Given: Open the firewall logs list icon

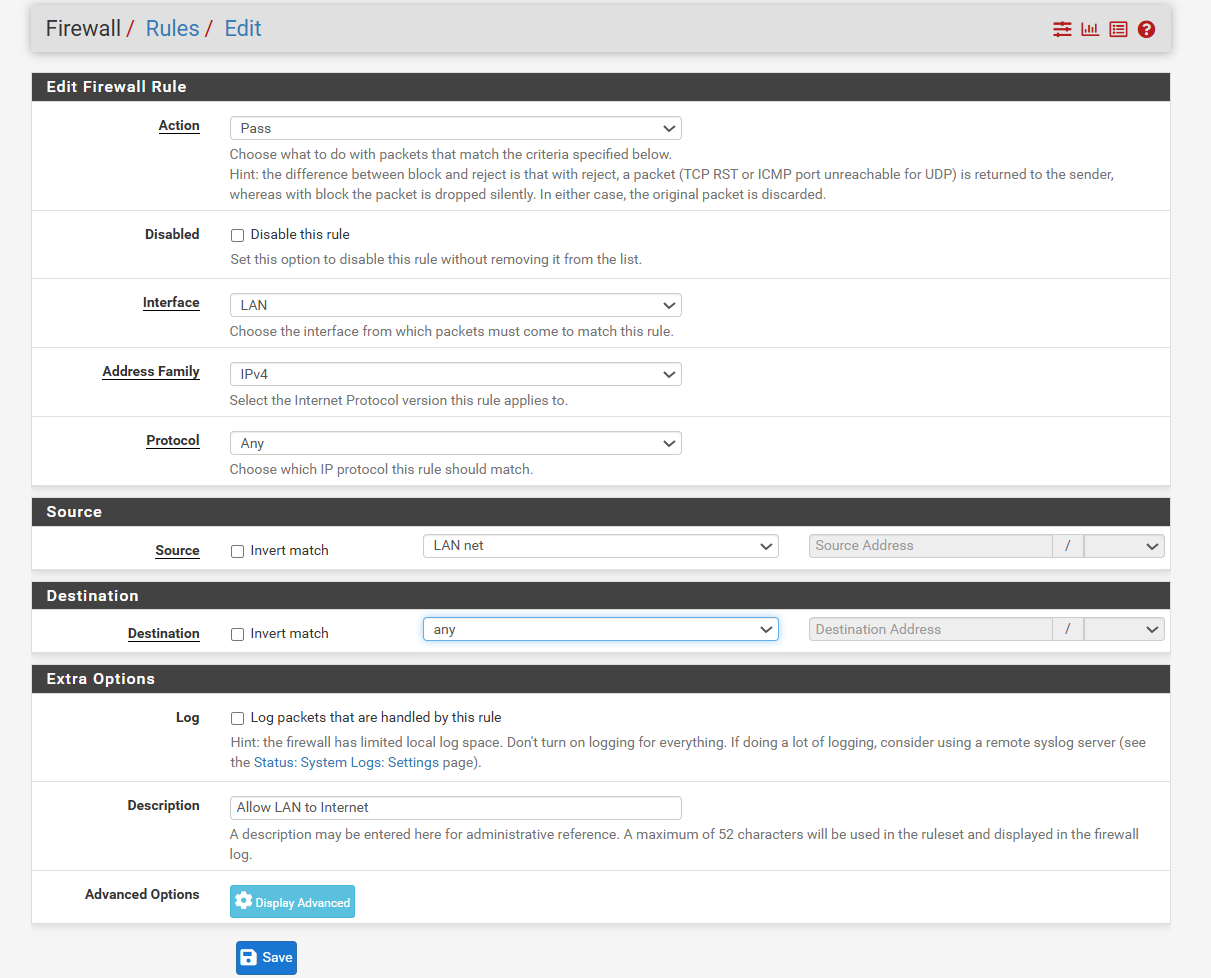Looking at the screenshot, I should point(1118,29).
